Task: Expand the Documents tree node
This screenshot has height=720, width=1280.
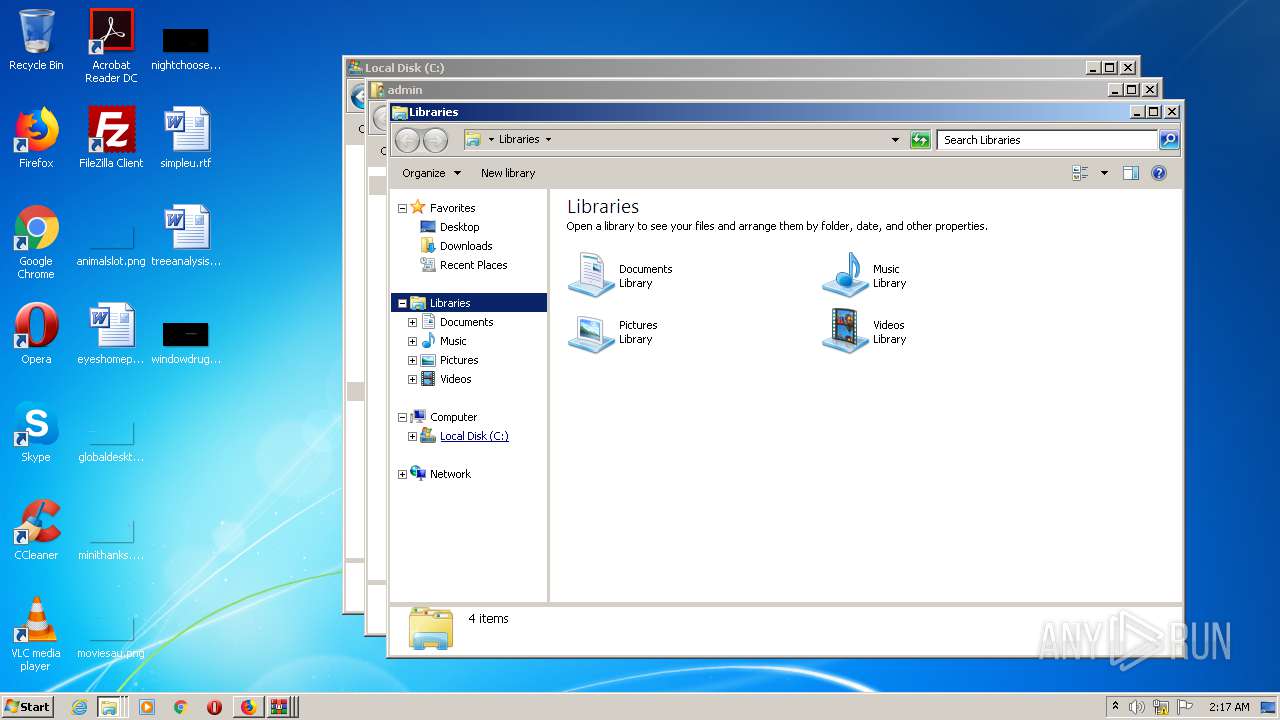Action: 412,322
